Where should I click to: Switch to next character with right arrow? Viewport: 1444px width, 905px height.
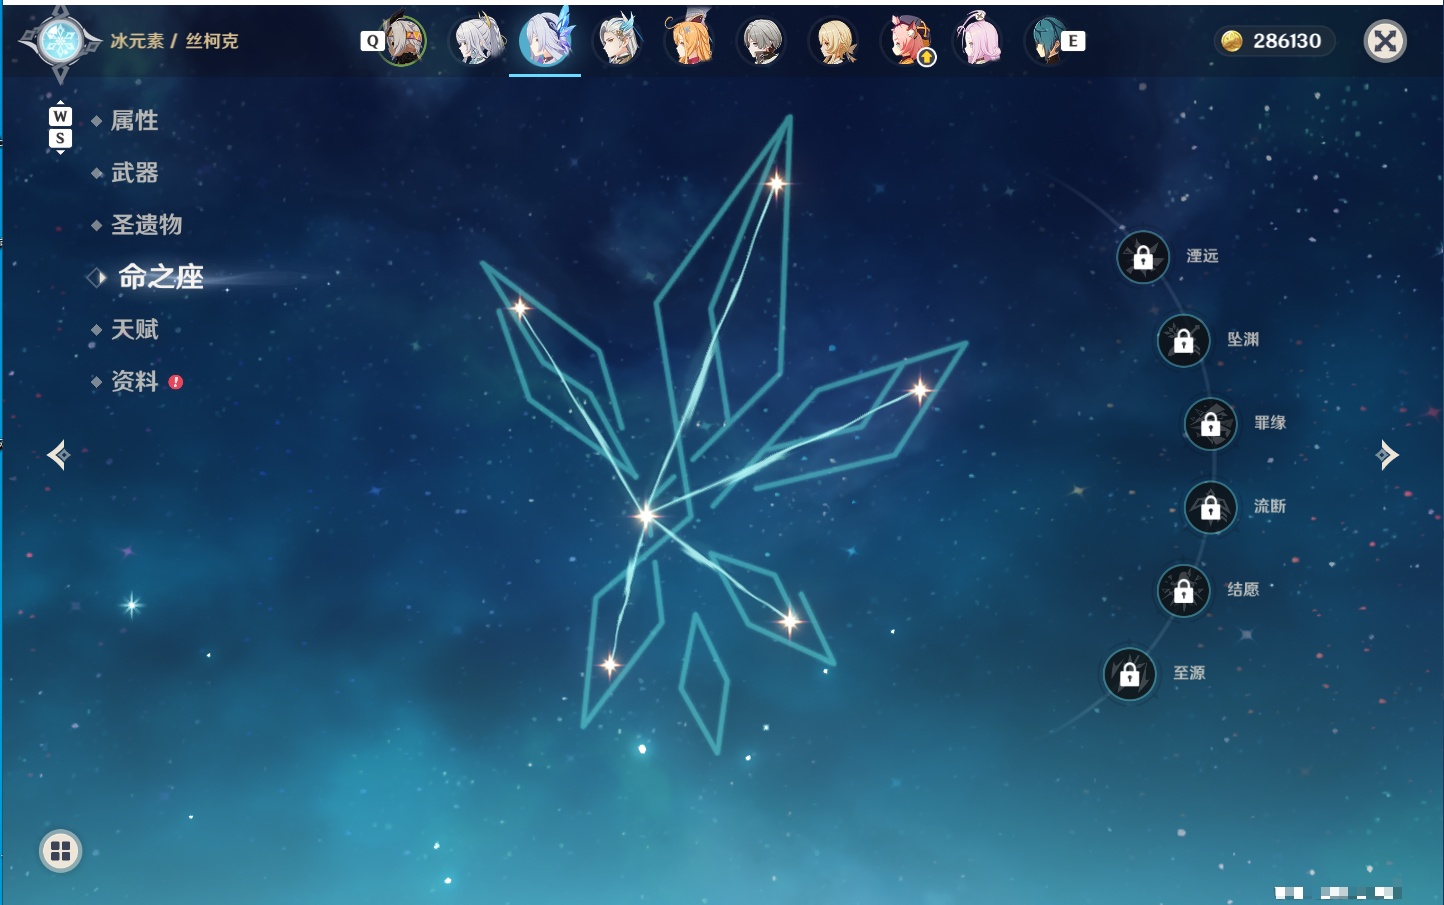1387,455
